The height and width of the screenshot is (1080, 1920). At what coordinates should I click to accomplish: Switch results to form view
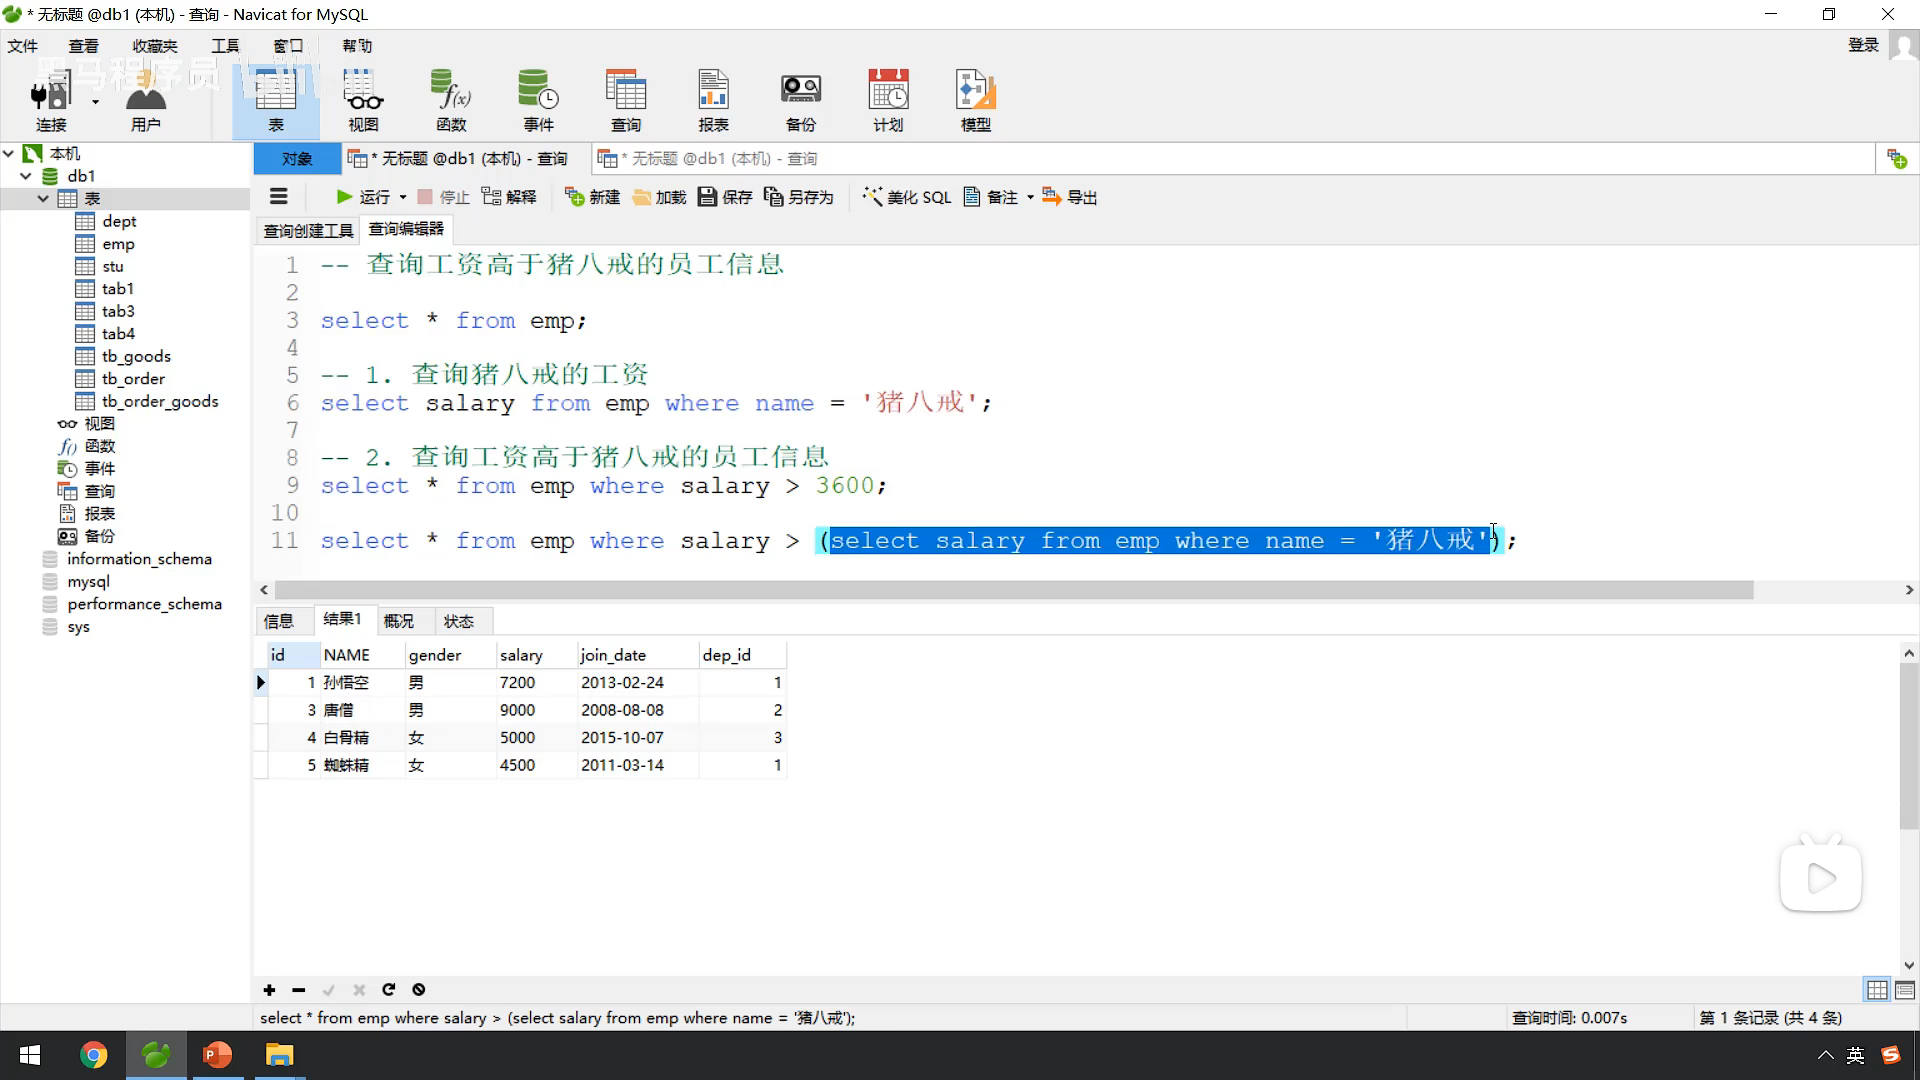[1905, 990]
